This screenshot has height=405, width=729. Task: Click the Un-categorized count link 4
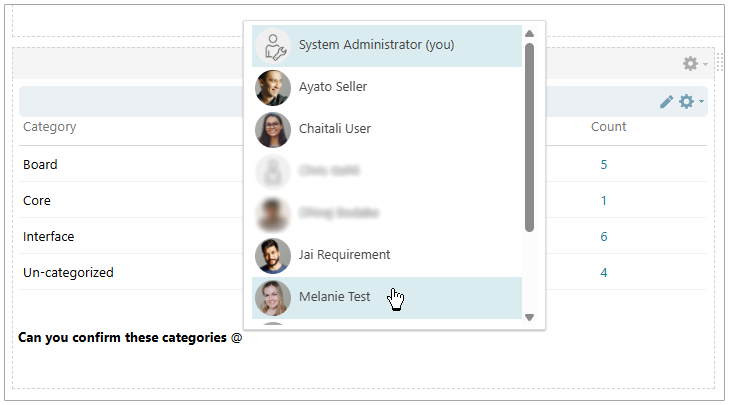tap(604, 273)
